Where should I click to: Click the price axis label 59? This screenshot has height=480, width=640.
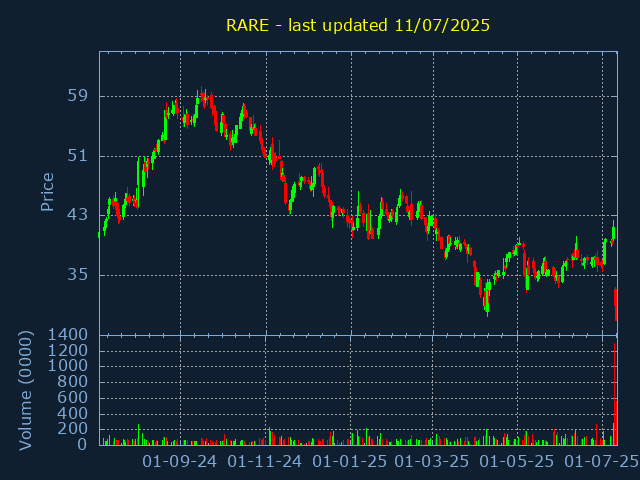click(78, 96)
